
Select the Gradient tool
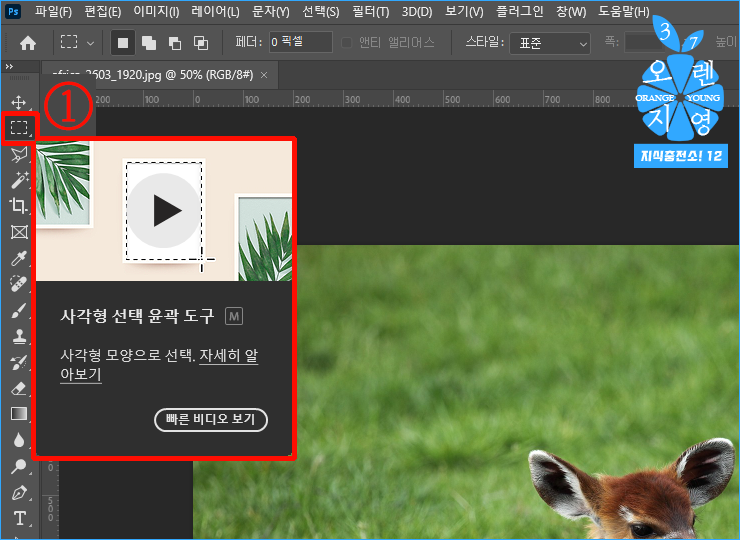tap(19, 414)
